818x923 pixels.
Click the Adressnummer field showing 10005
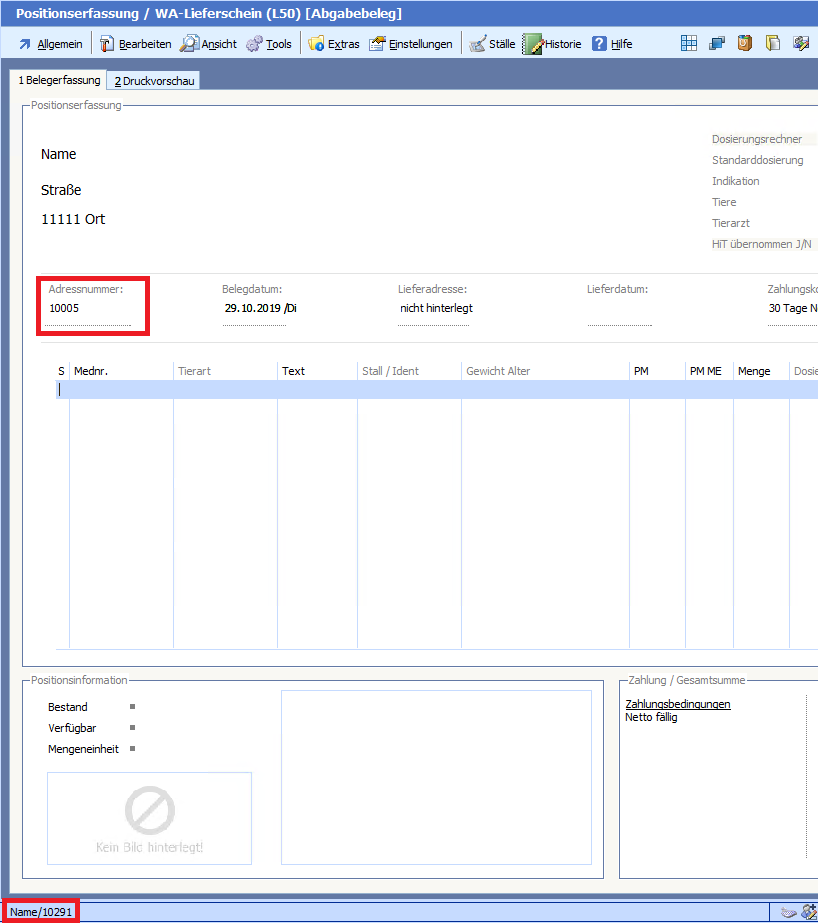pos(88,309)
